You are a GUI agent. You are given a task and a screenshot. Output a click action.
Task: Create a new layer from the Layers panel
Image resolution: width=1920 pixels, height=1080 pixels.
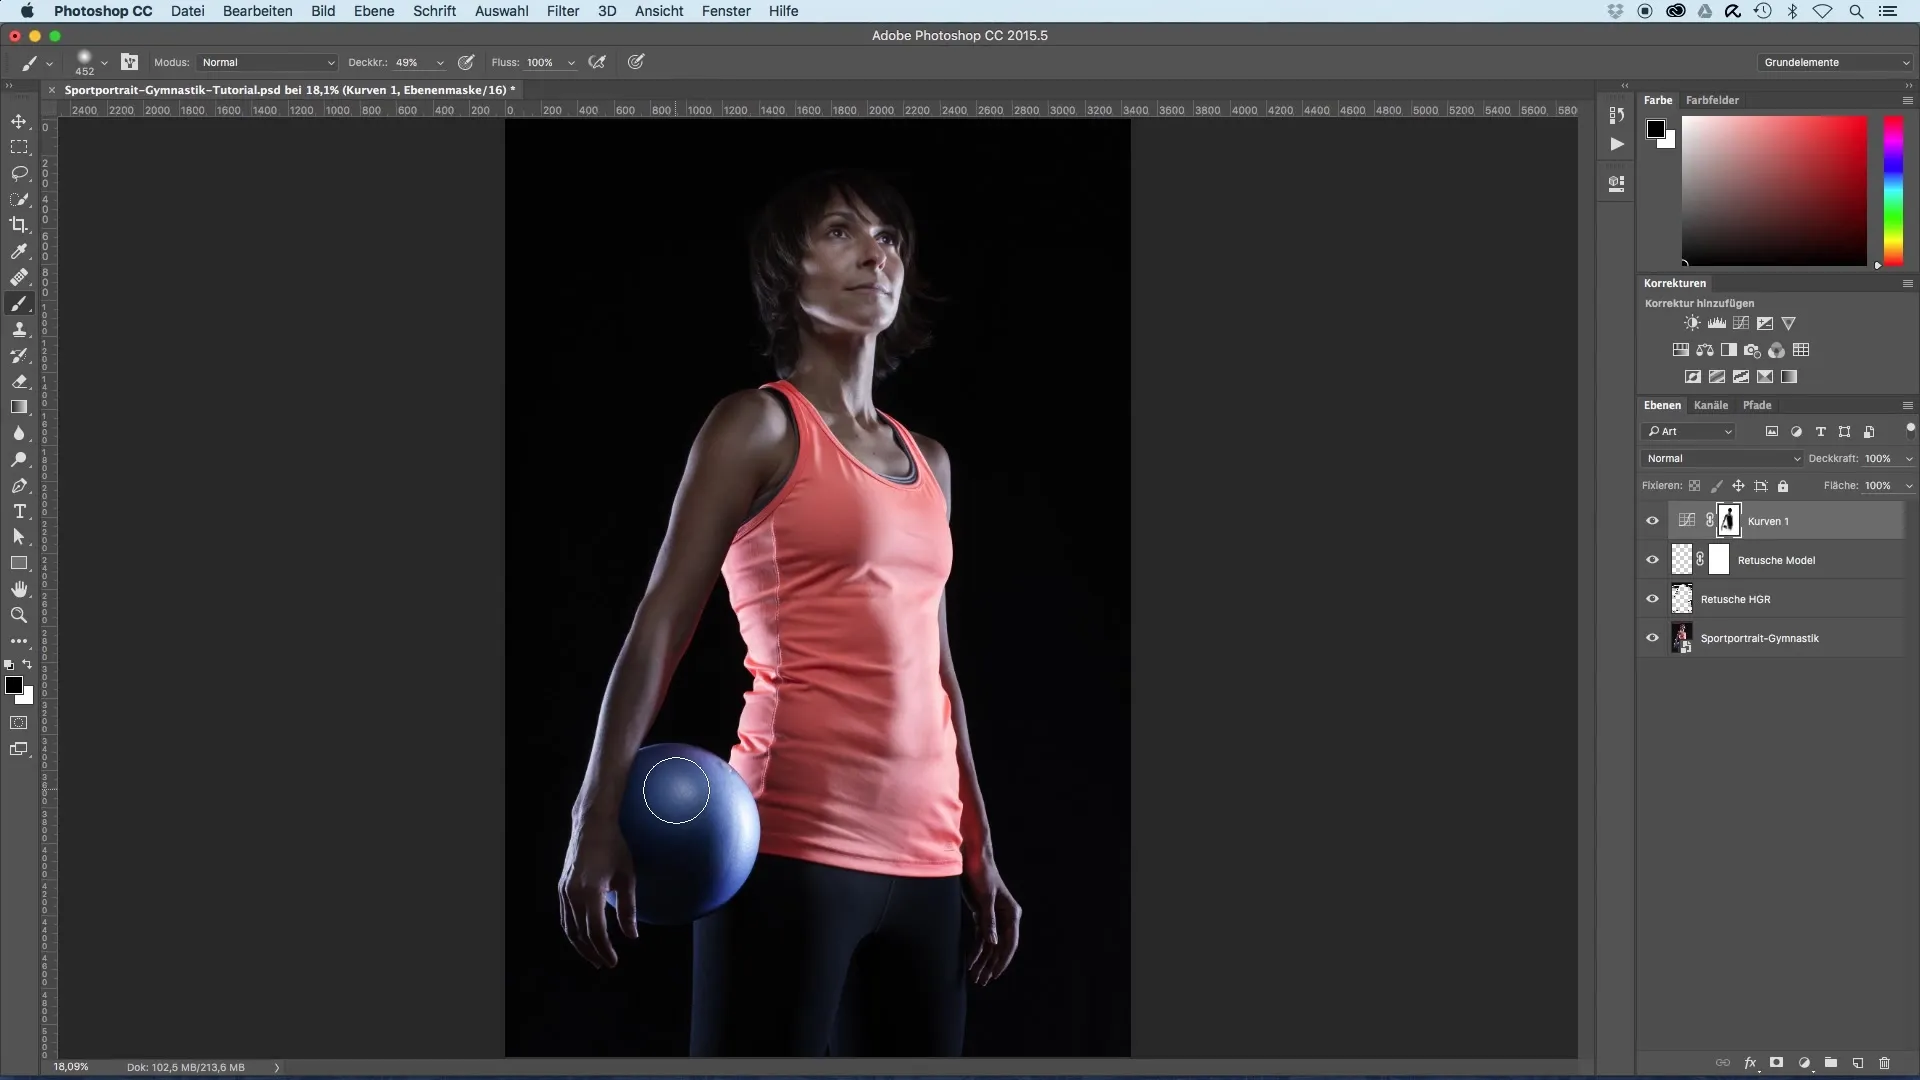pyautogui.click(x=1858, y=1063)
